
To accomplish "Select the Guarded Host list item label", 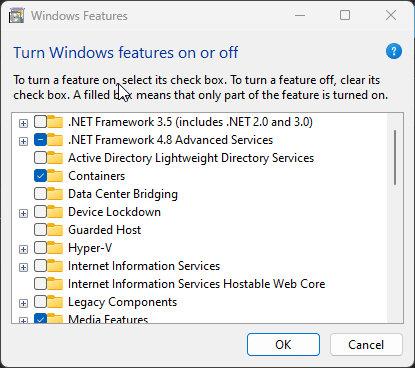I will click(104, 230).
